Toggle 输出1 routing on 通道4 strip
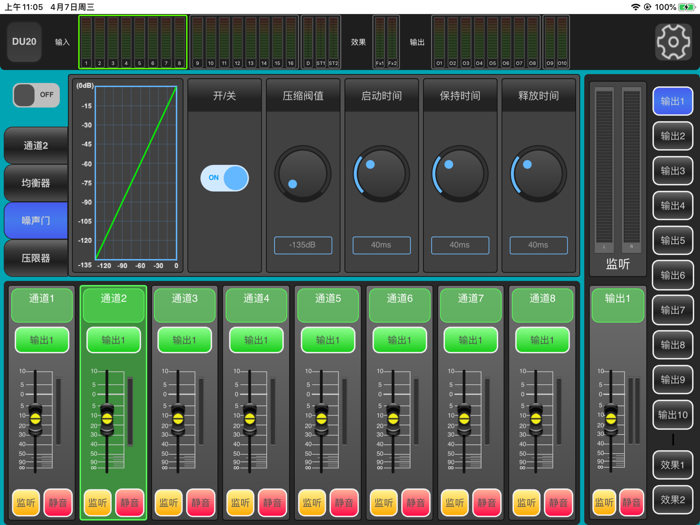 (256, 340)
